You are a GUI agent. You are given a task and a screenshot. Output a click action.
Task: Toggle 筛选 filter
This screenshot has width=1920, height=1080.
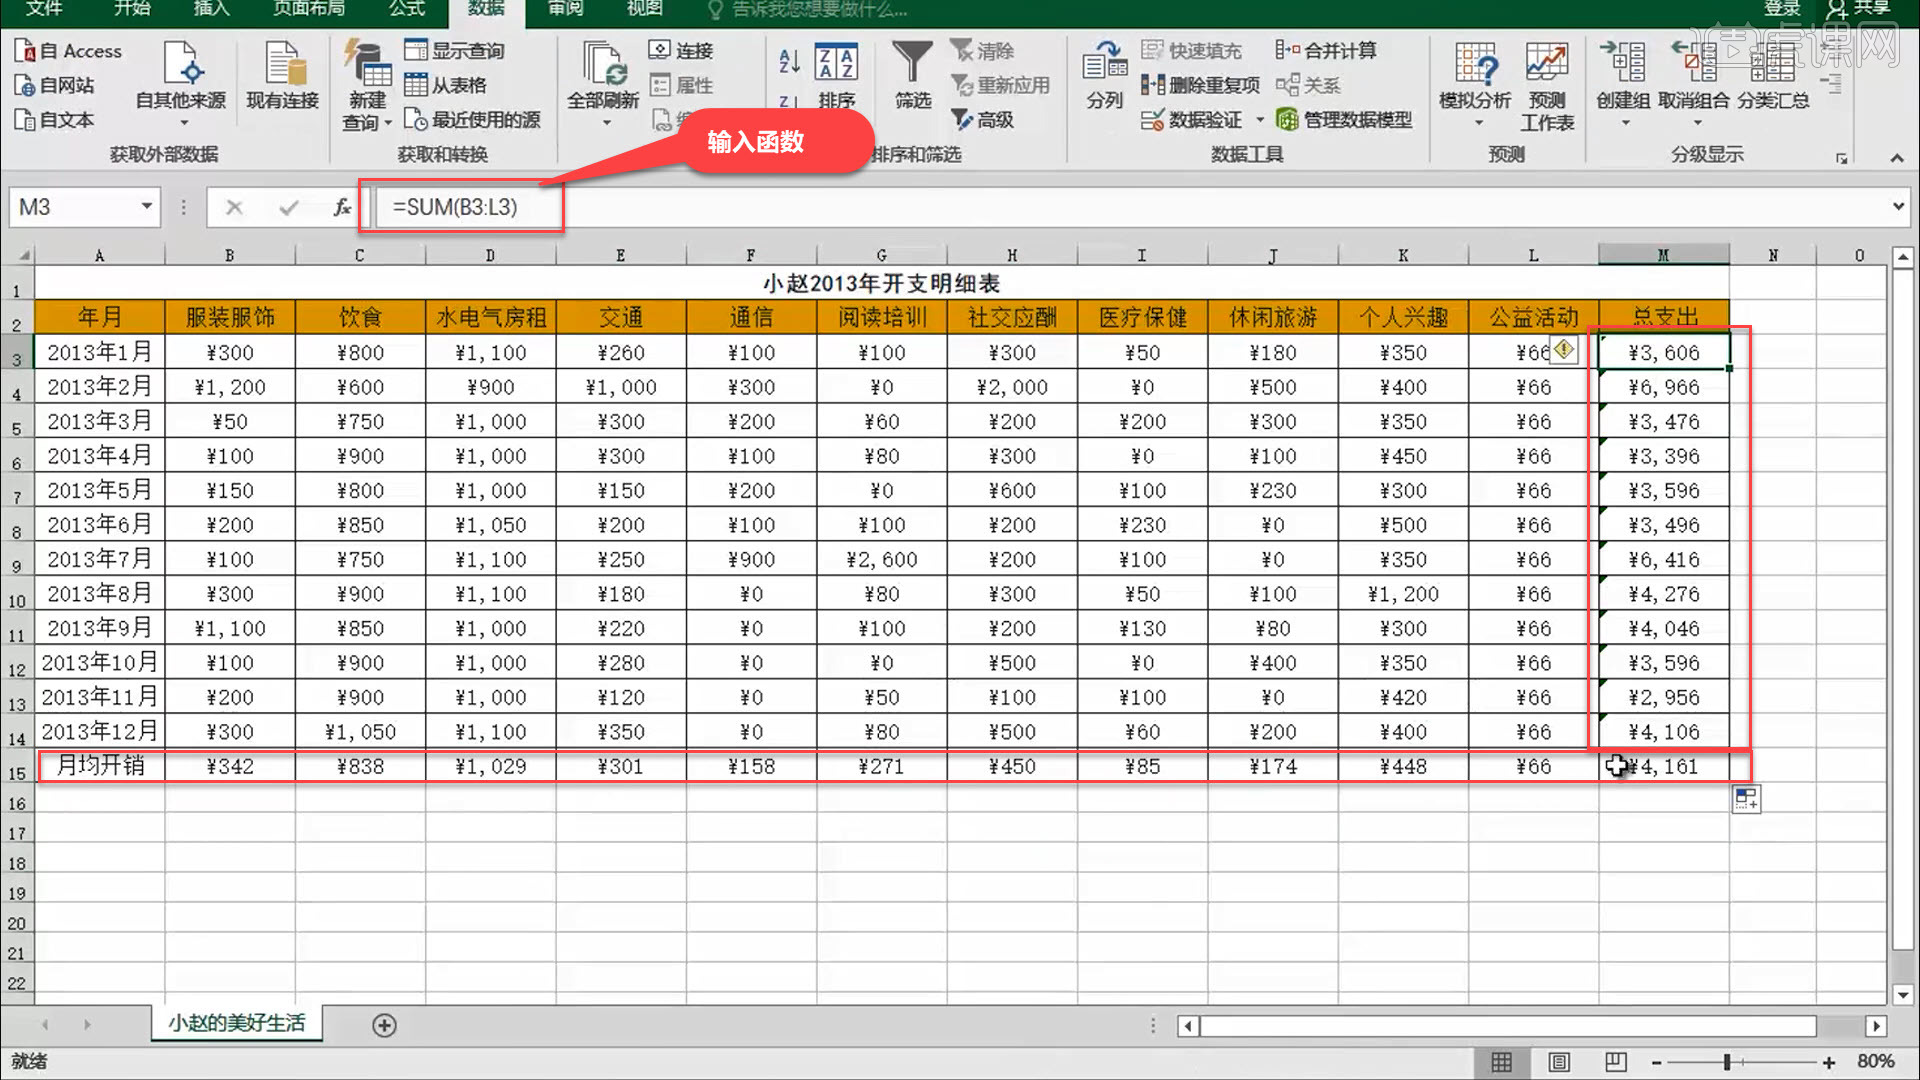point(912,76)
